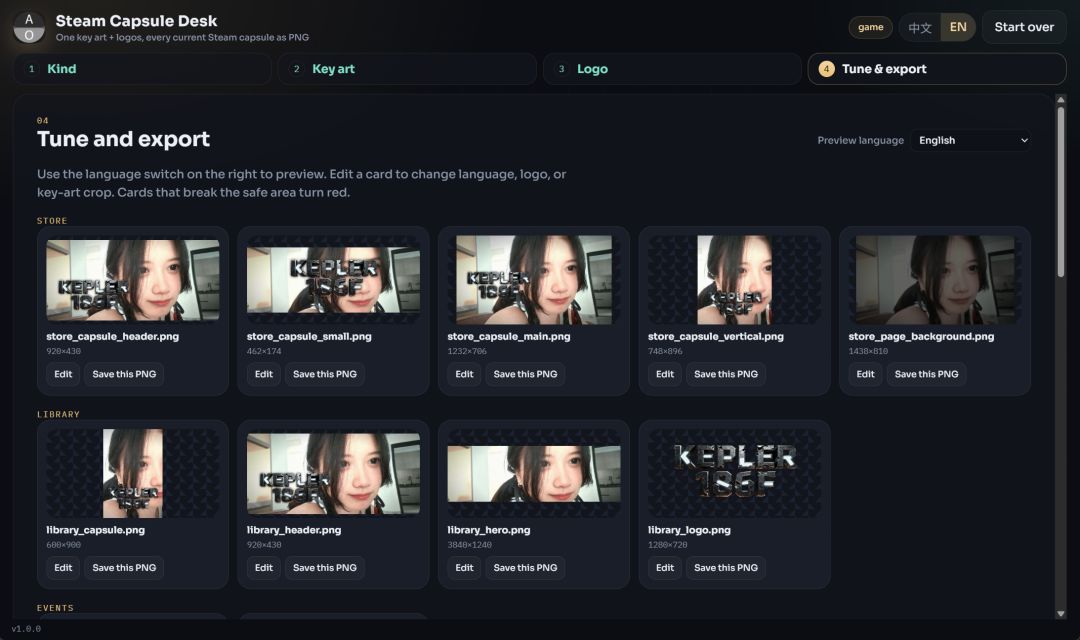Save library_logo.png as PNG
1080x640 pixels.
pos(725,568)
